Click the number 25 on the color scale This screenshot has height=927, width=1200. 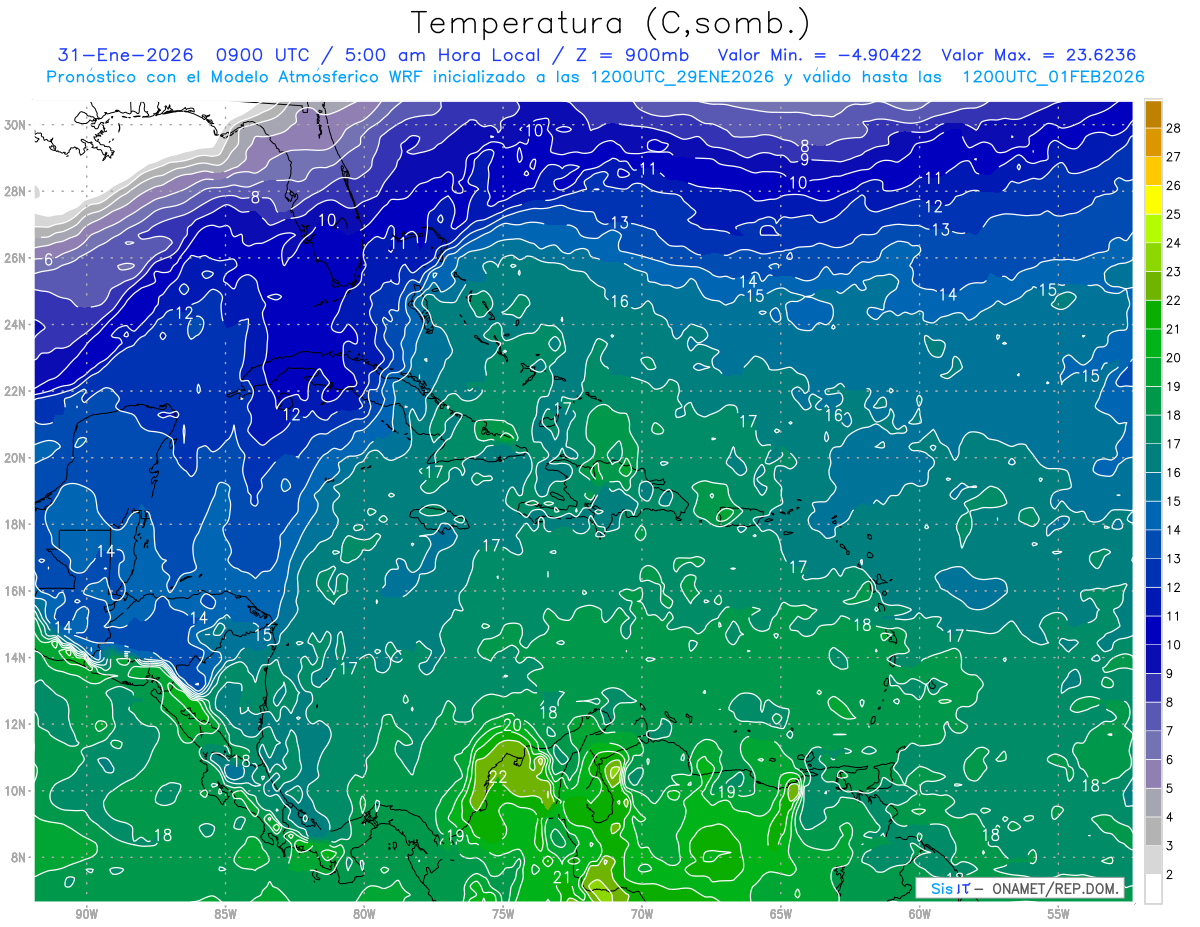coord(1174,214)
